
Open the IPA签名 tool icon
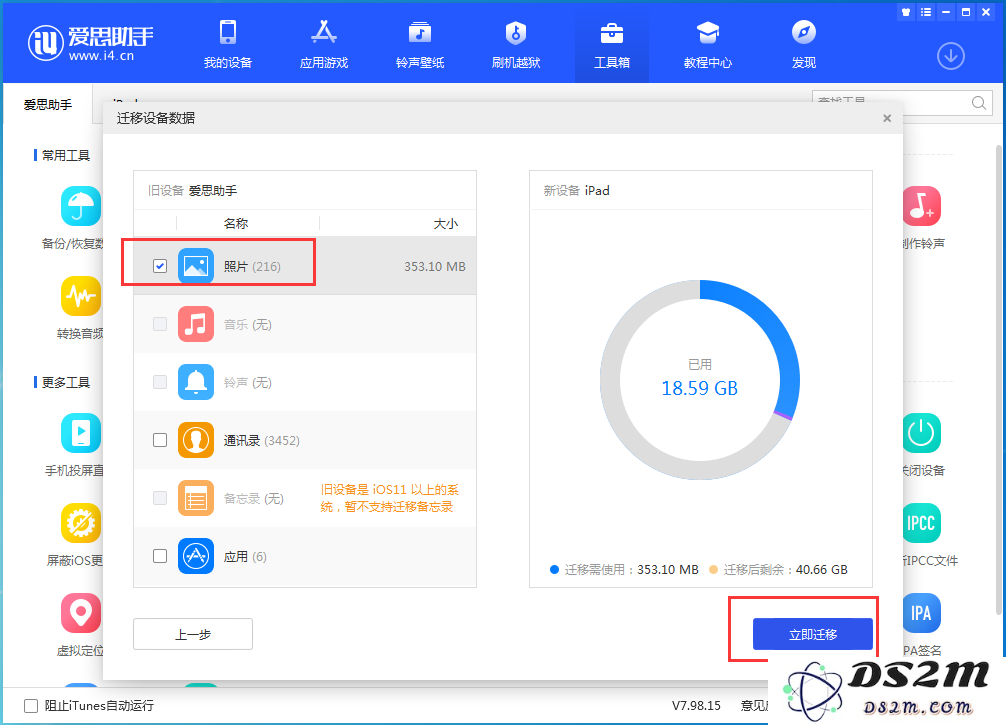[x=922, y=613]
